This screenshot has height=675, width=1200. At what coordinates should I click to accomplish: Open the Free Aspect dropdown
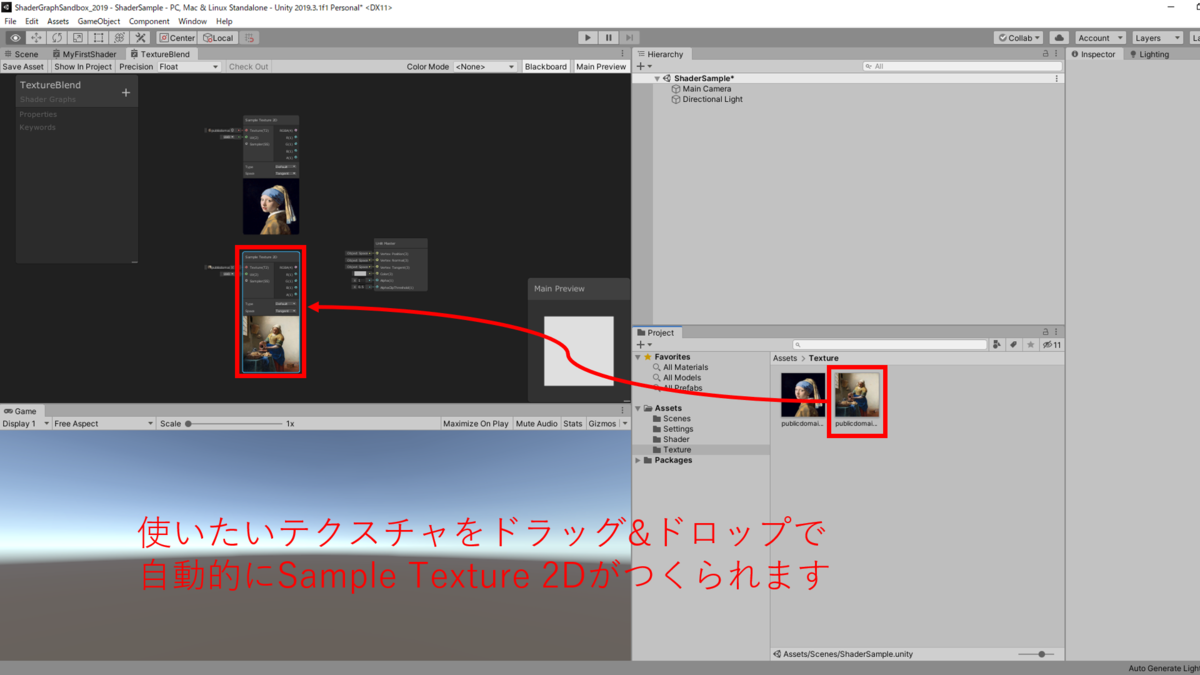pyautogui.click(x=104, y=423)
